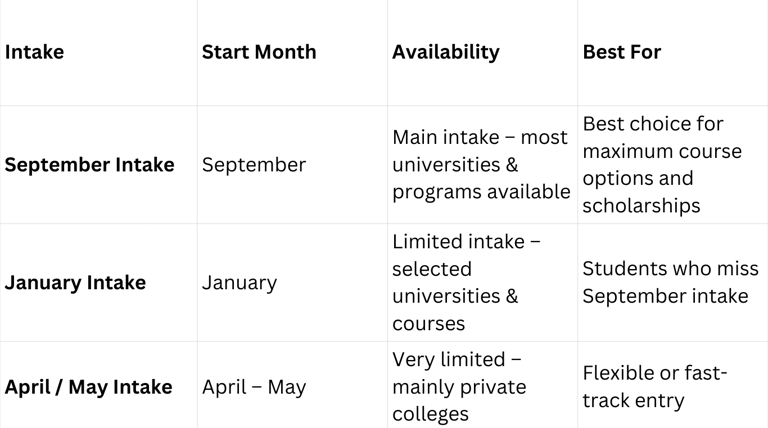Click the Very limited availability cell
This screenshot has height=428, width=768.
[x=459, y=387]
